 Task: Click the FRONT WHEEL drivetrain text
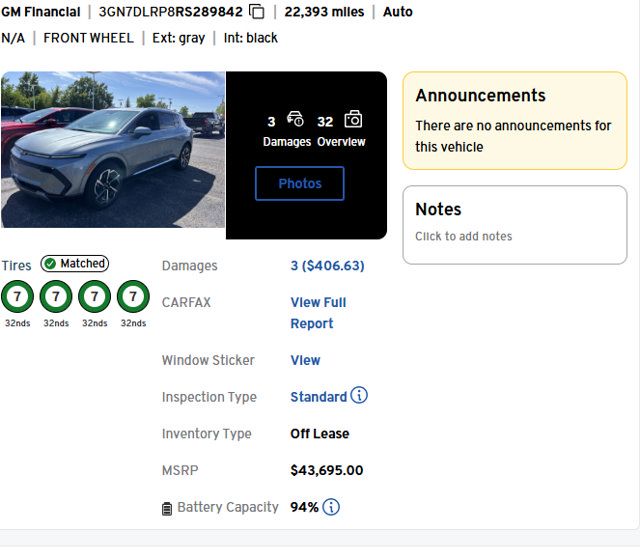pos(89,38)
